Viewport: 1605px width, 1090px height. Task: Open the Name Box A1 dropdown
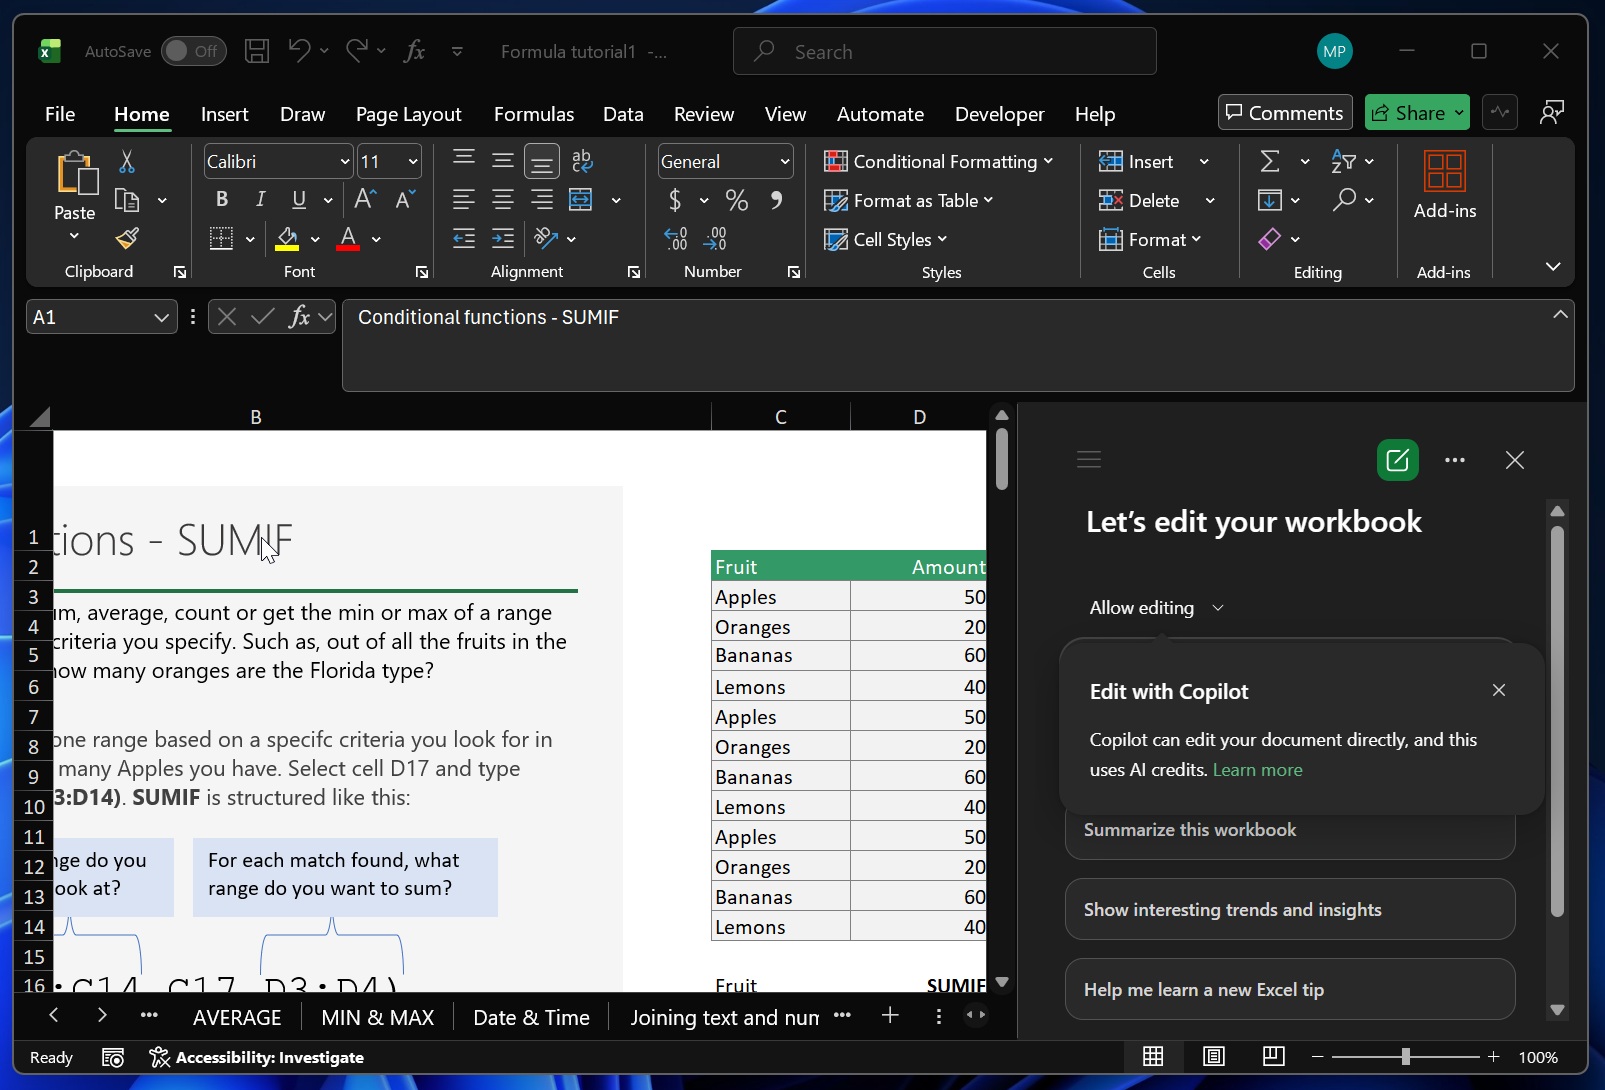[161, 317]
